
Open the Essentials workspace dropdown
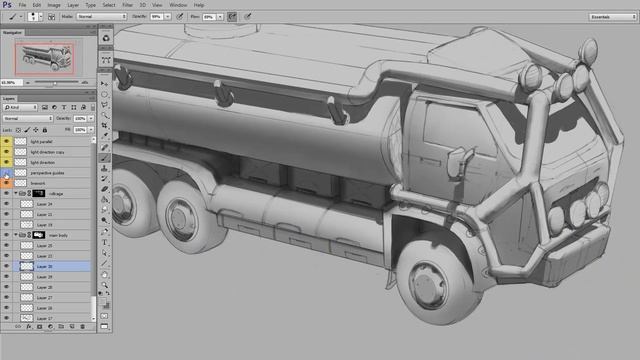613,17
